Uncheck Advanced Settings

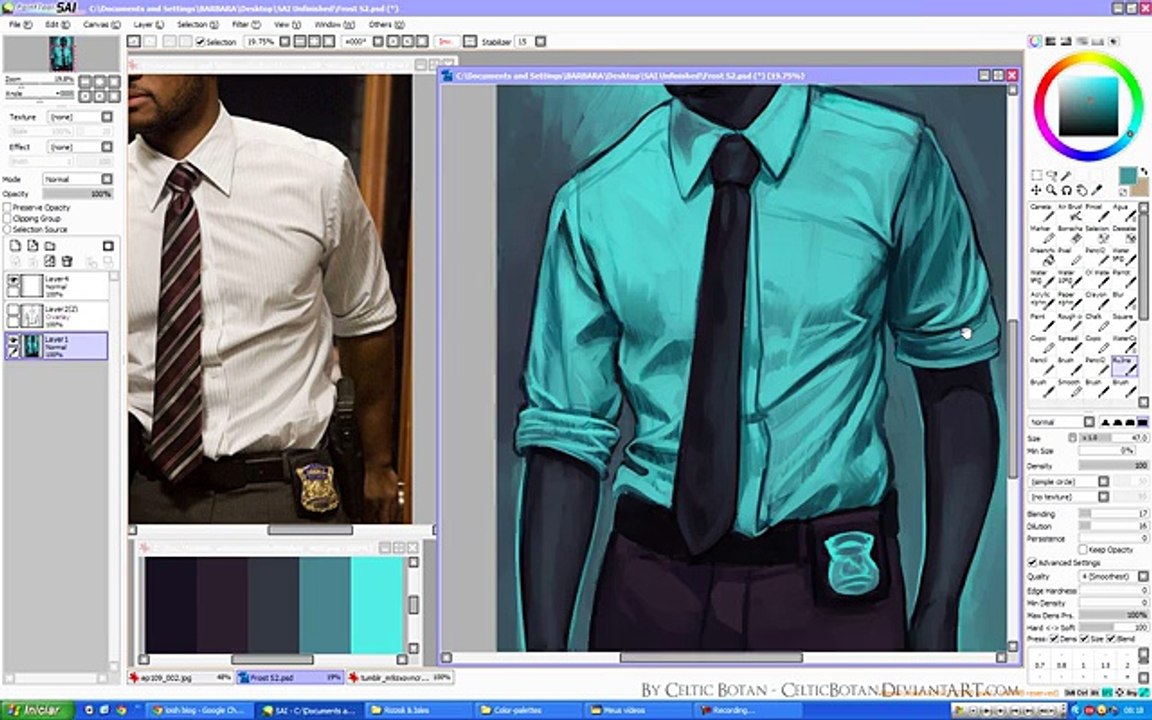(1033, 563)
